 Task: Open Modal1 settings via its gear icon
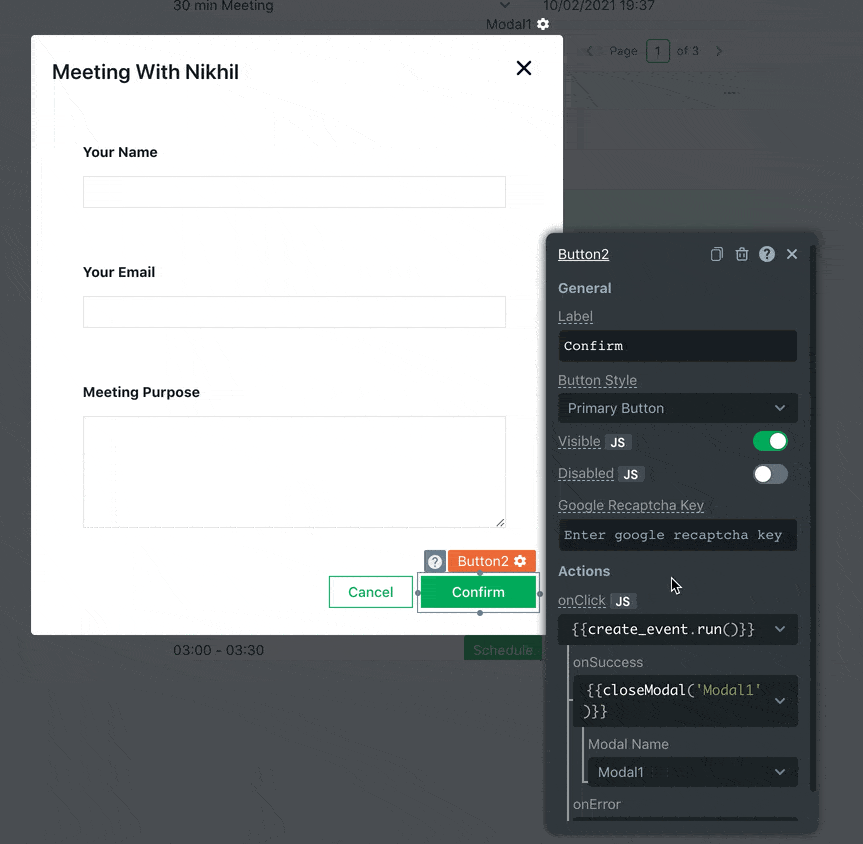click(x=543, y=24)
